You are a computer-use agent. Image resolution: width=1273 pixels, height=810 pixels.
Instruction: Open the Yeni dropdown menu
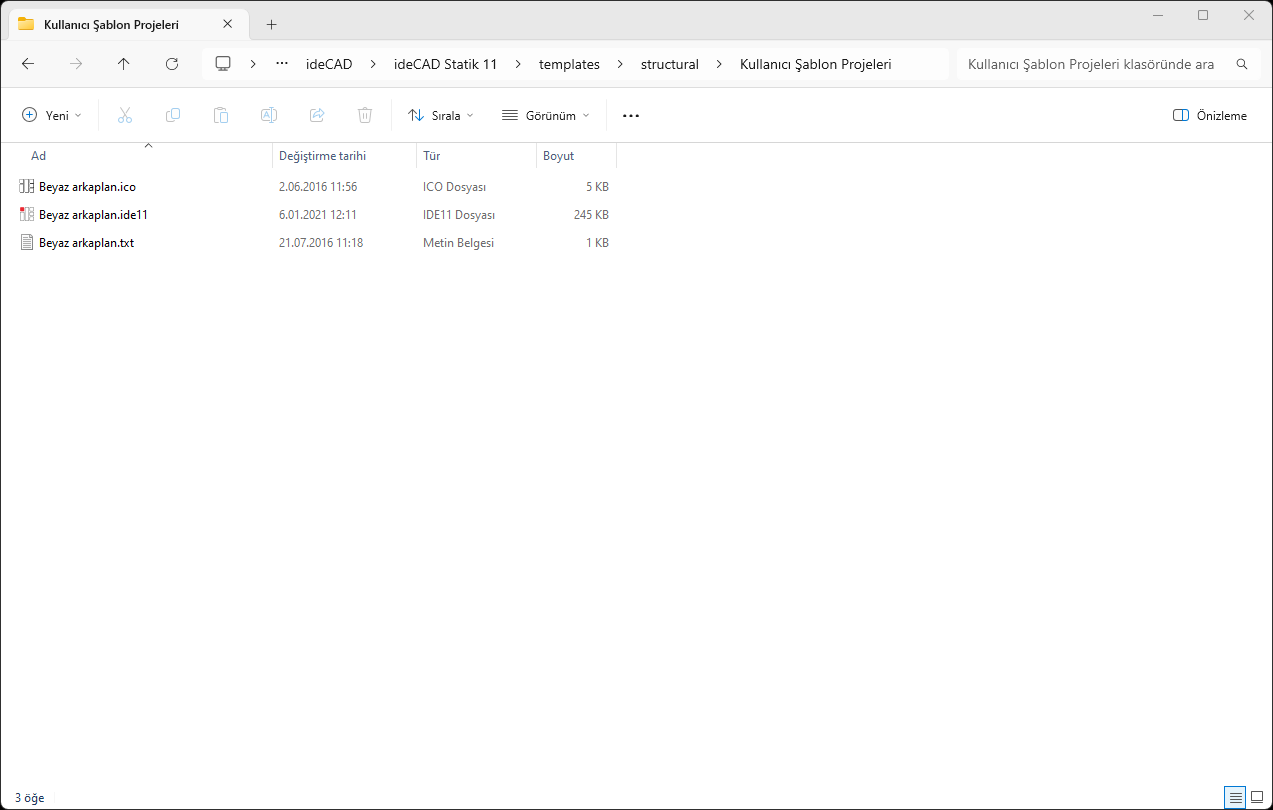click(52, 115)
